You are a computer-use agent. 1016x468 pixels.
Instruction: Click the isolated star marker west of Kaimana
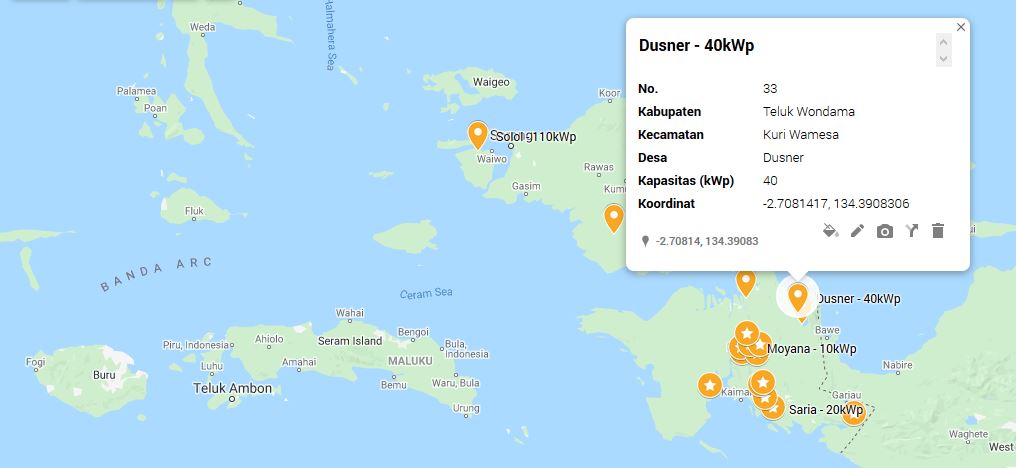click(x=709, y=385)
